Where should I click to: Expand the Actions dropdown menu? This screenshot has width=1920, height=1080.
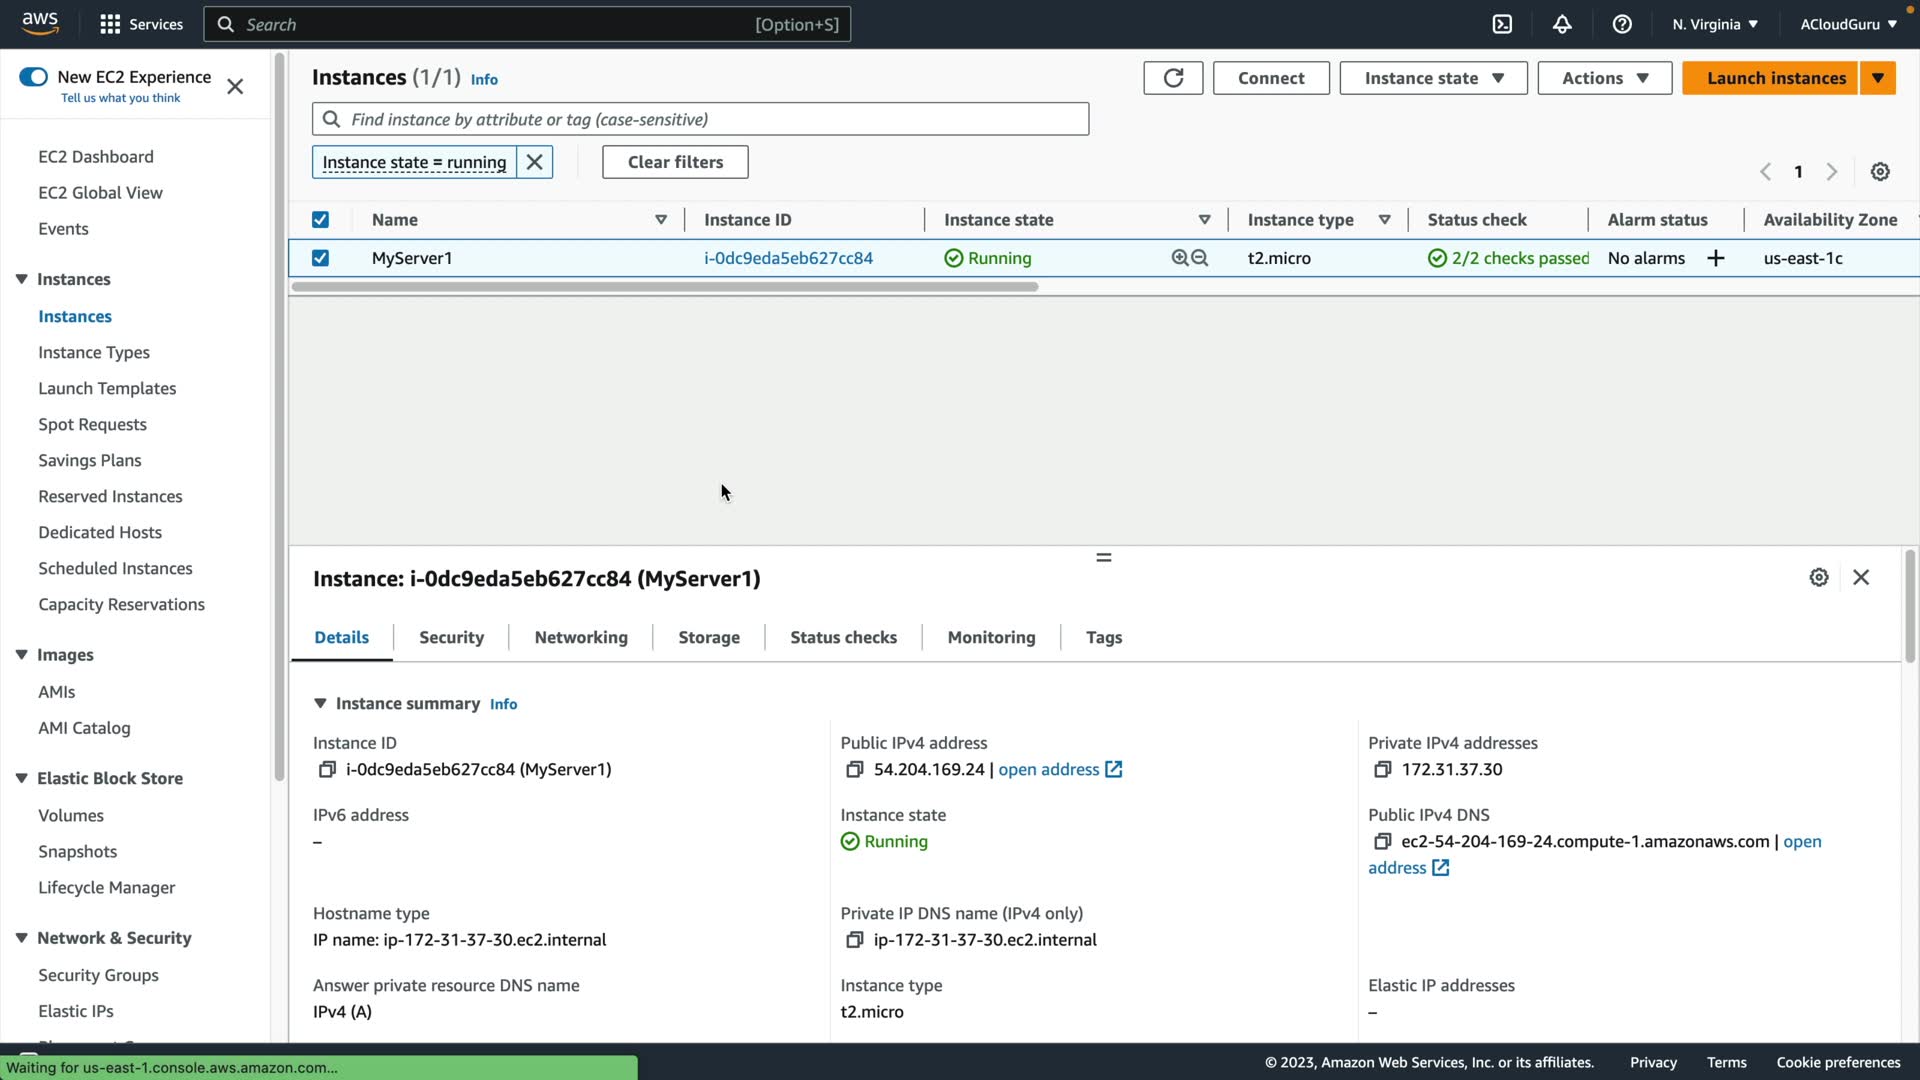coord(1604,78)
